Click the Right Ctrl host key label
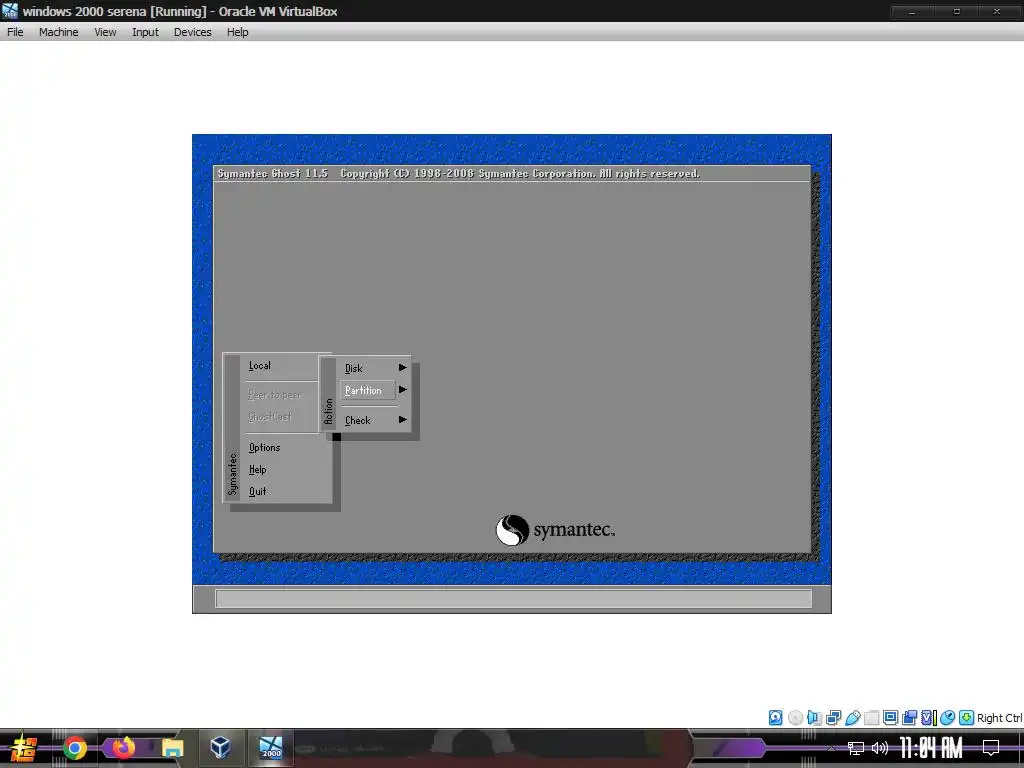Image resolution: width=1024 pixels, height=768 pixels. pos(999,718)
